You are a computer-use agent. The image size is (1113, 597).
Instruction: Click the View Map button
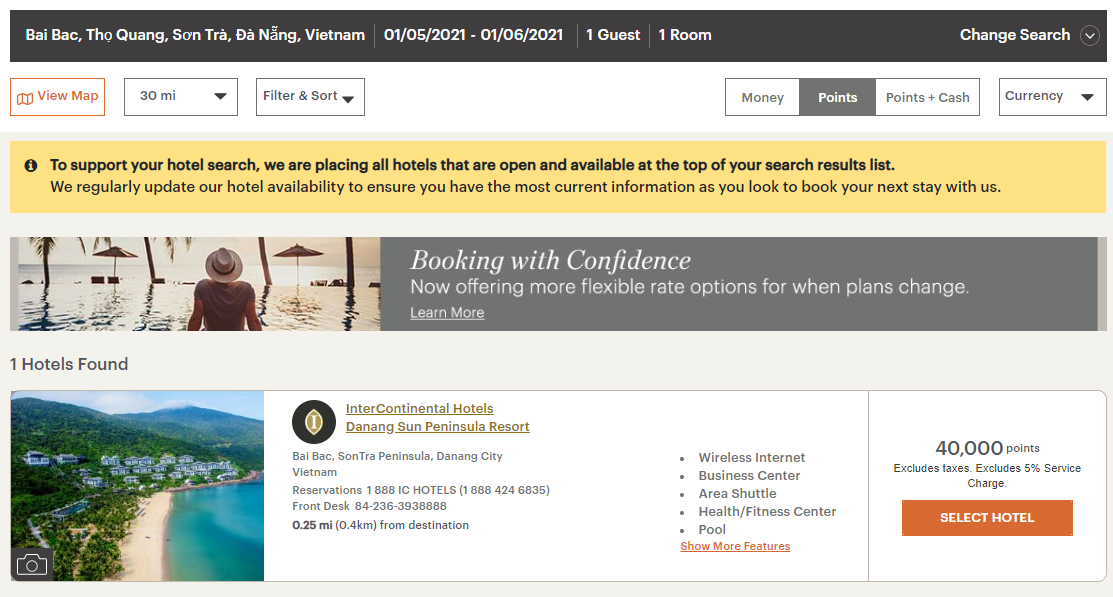click(x=57, y=97)
